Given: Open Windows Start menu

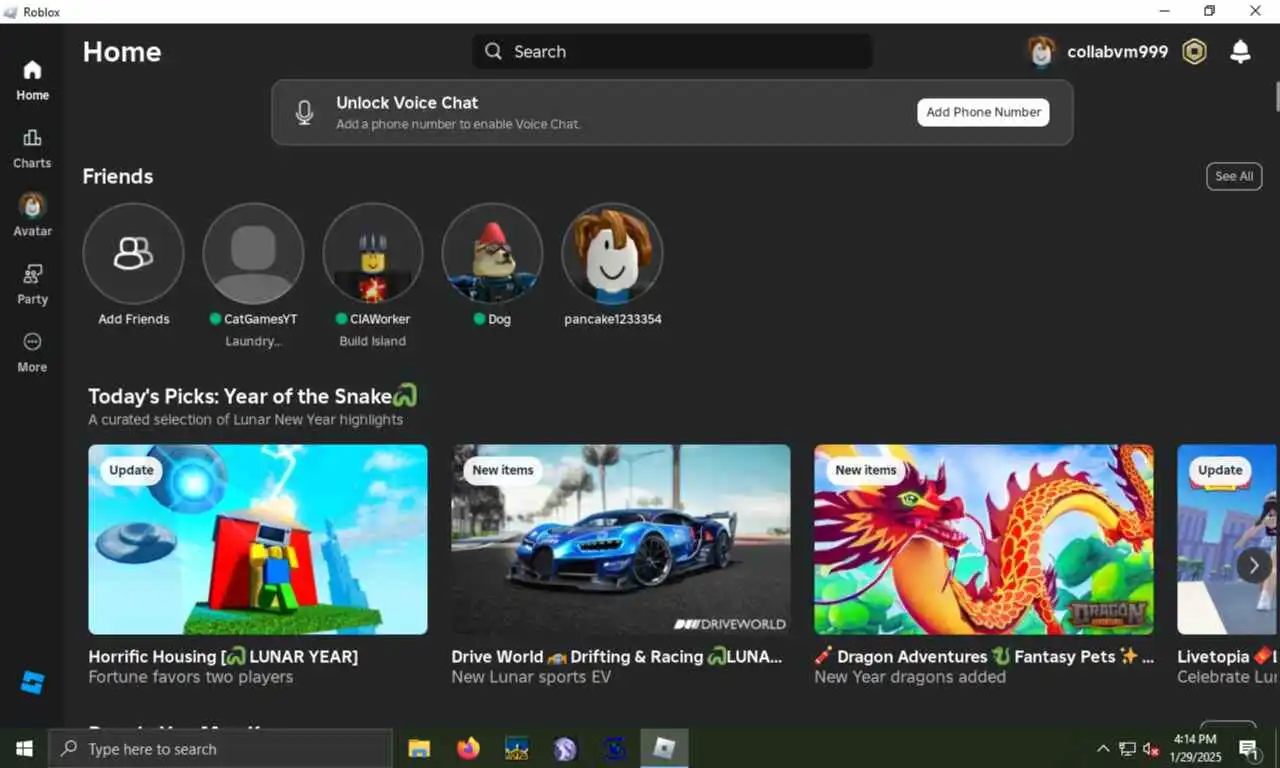Looking at the screenshot, I should pyautogui.click(x=24, y=748).
